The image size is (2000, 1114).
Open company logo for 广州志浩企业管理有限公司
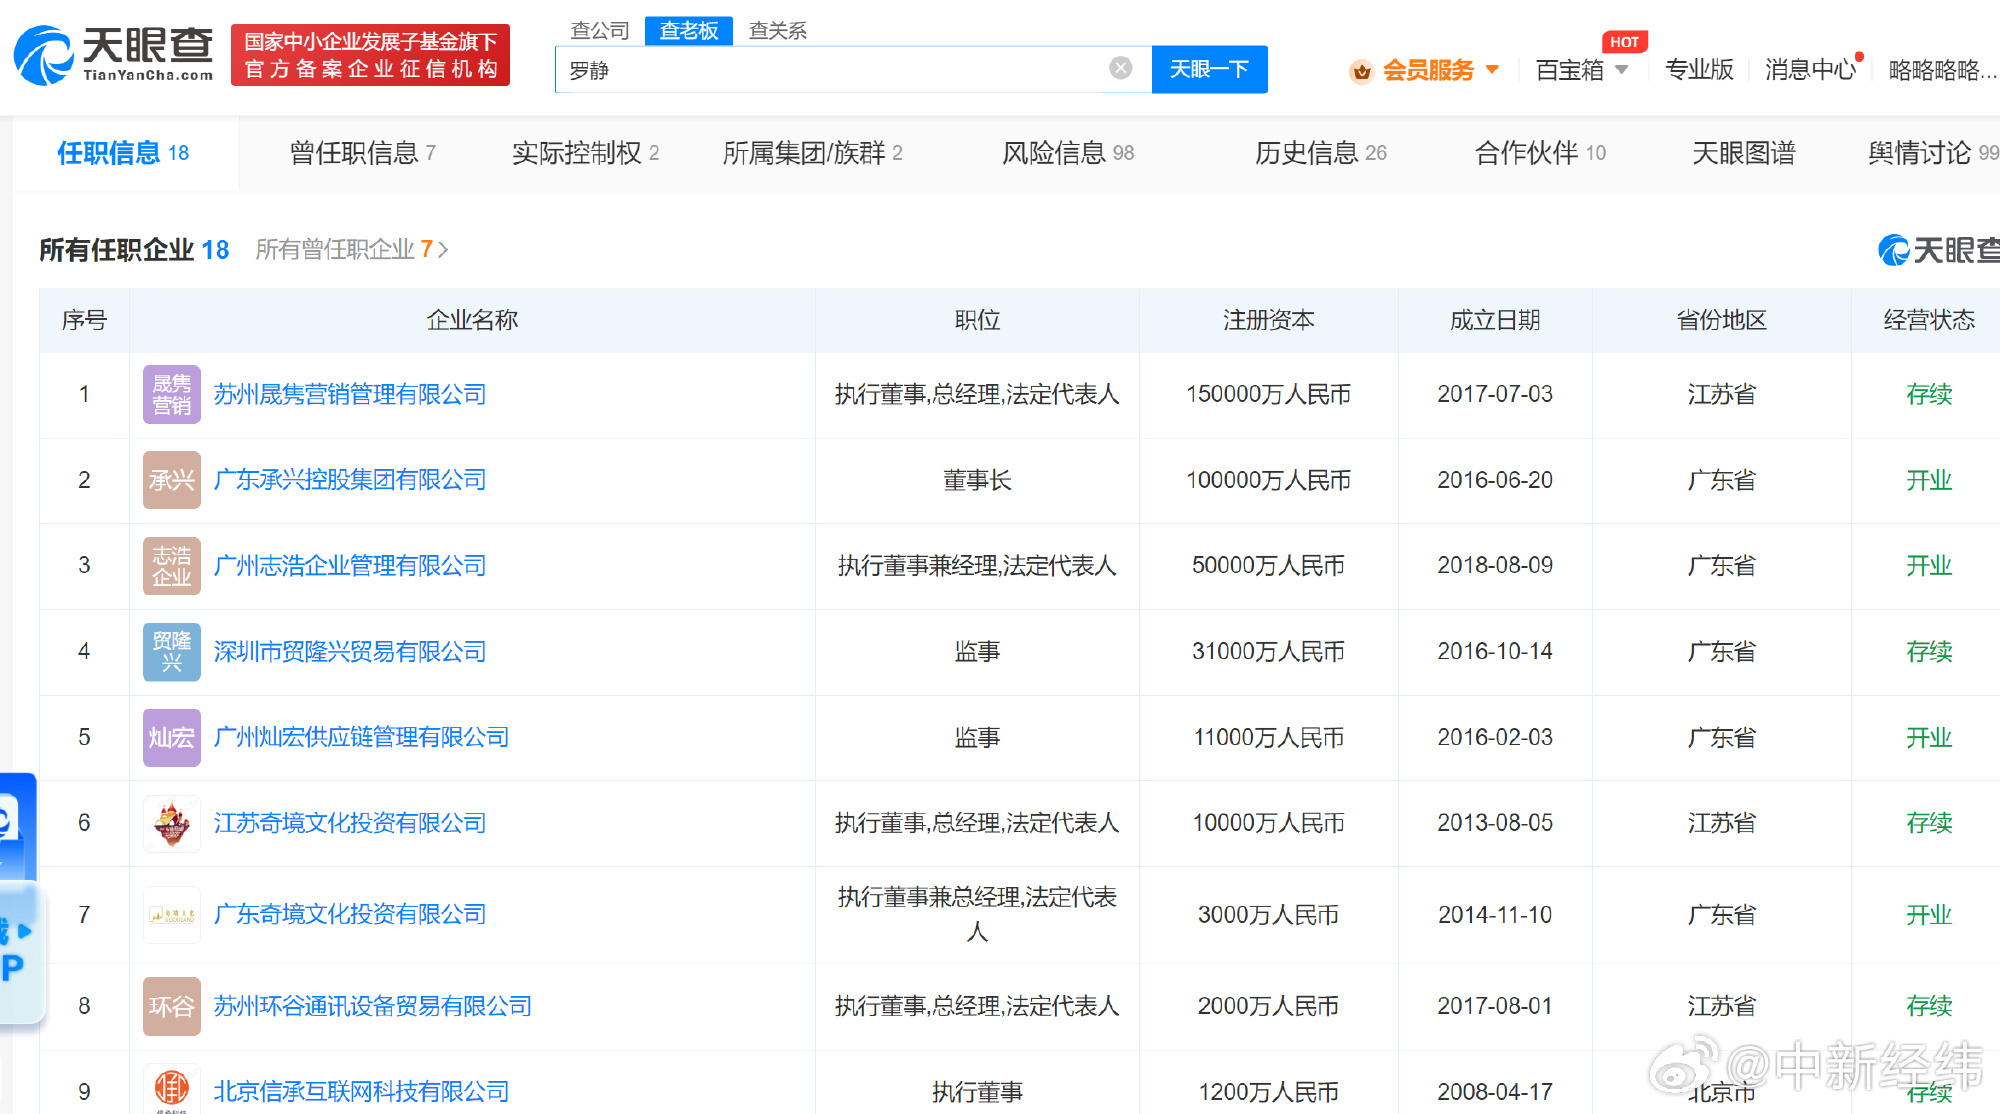172,566
